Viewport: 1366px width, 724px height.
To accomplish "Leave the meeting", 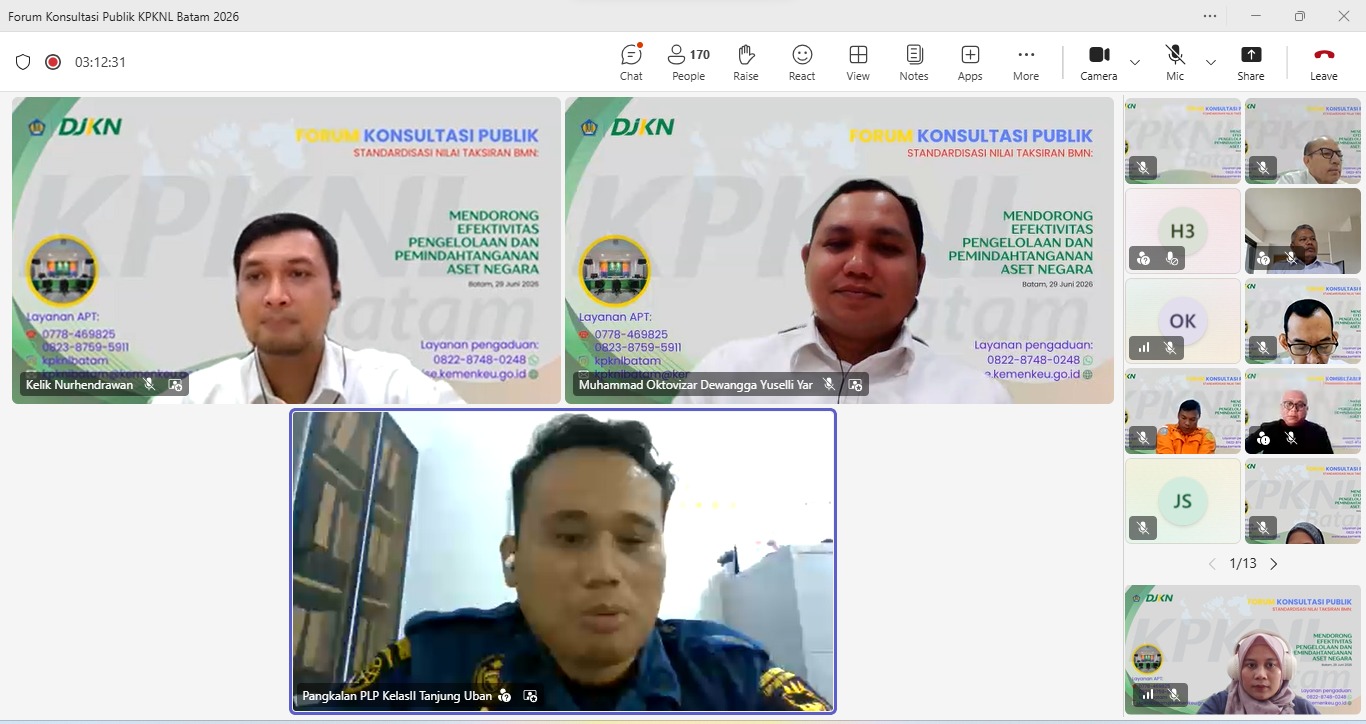I will click(1324, 62).
